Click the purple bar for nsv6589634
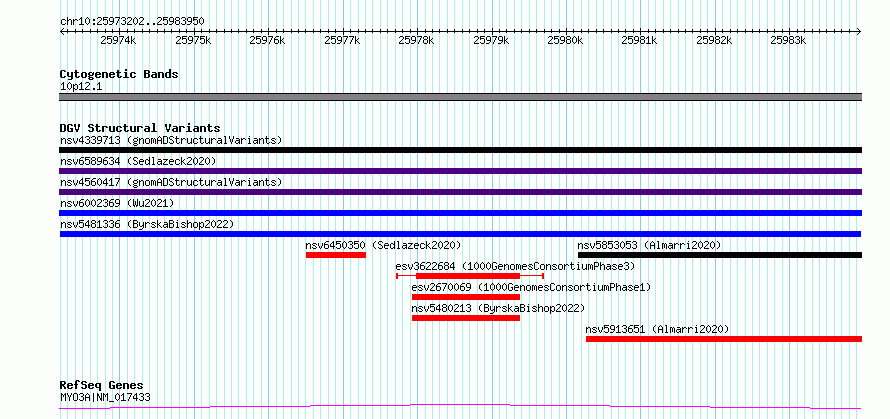Viewport: 890px width, 419px height. pos(461,171)
